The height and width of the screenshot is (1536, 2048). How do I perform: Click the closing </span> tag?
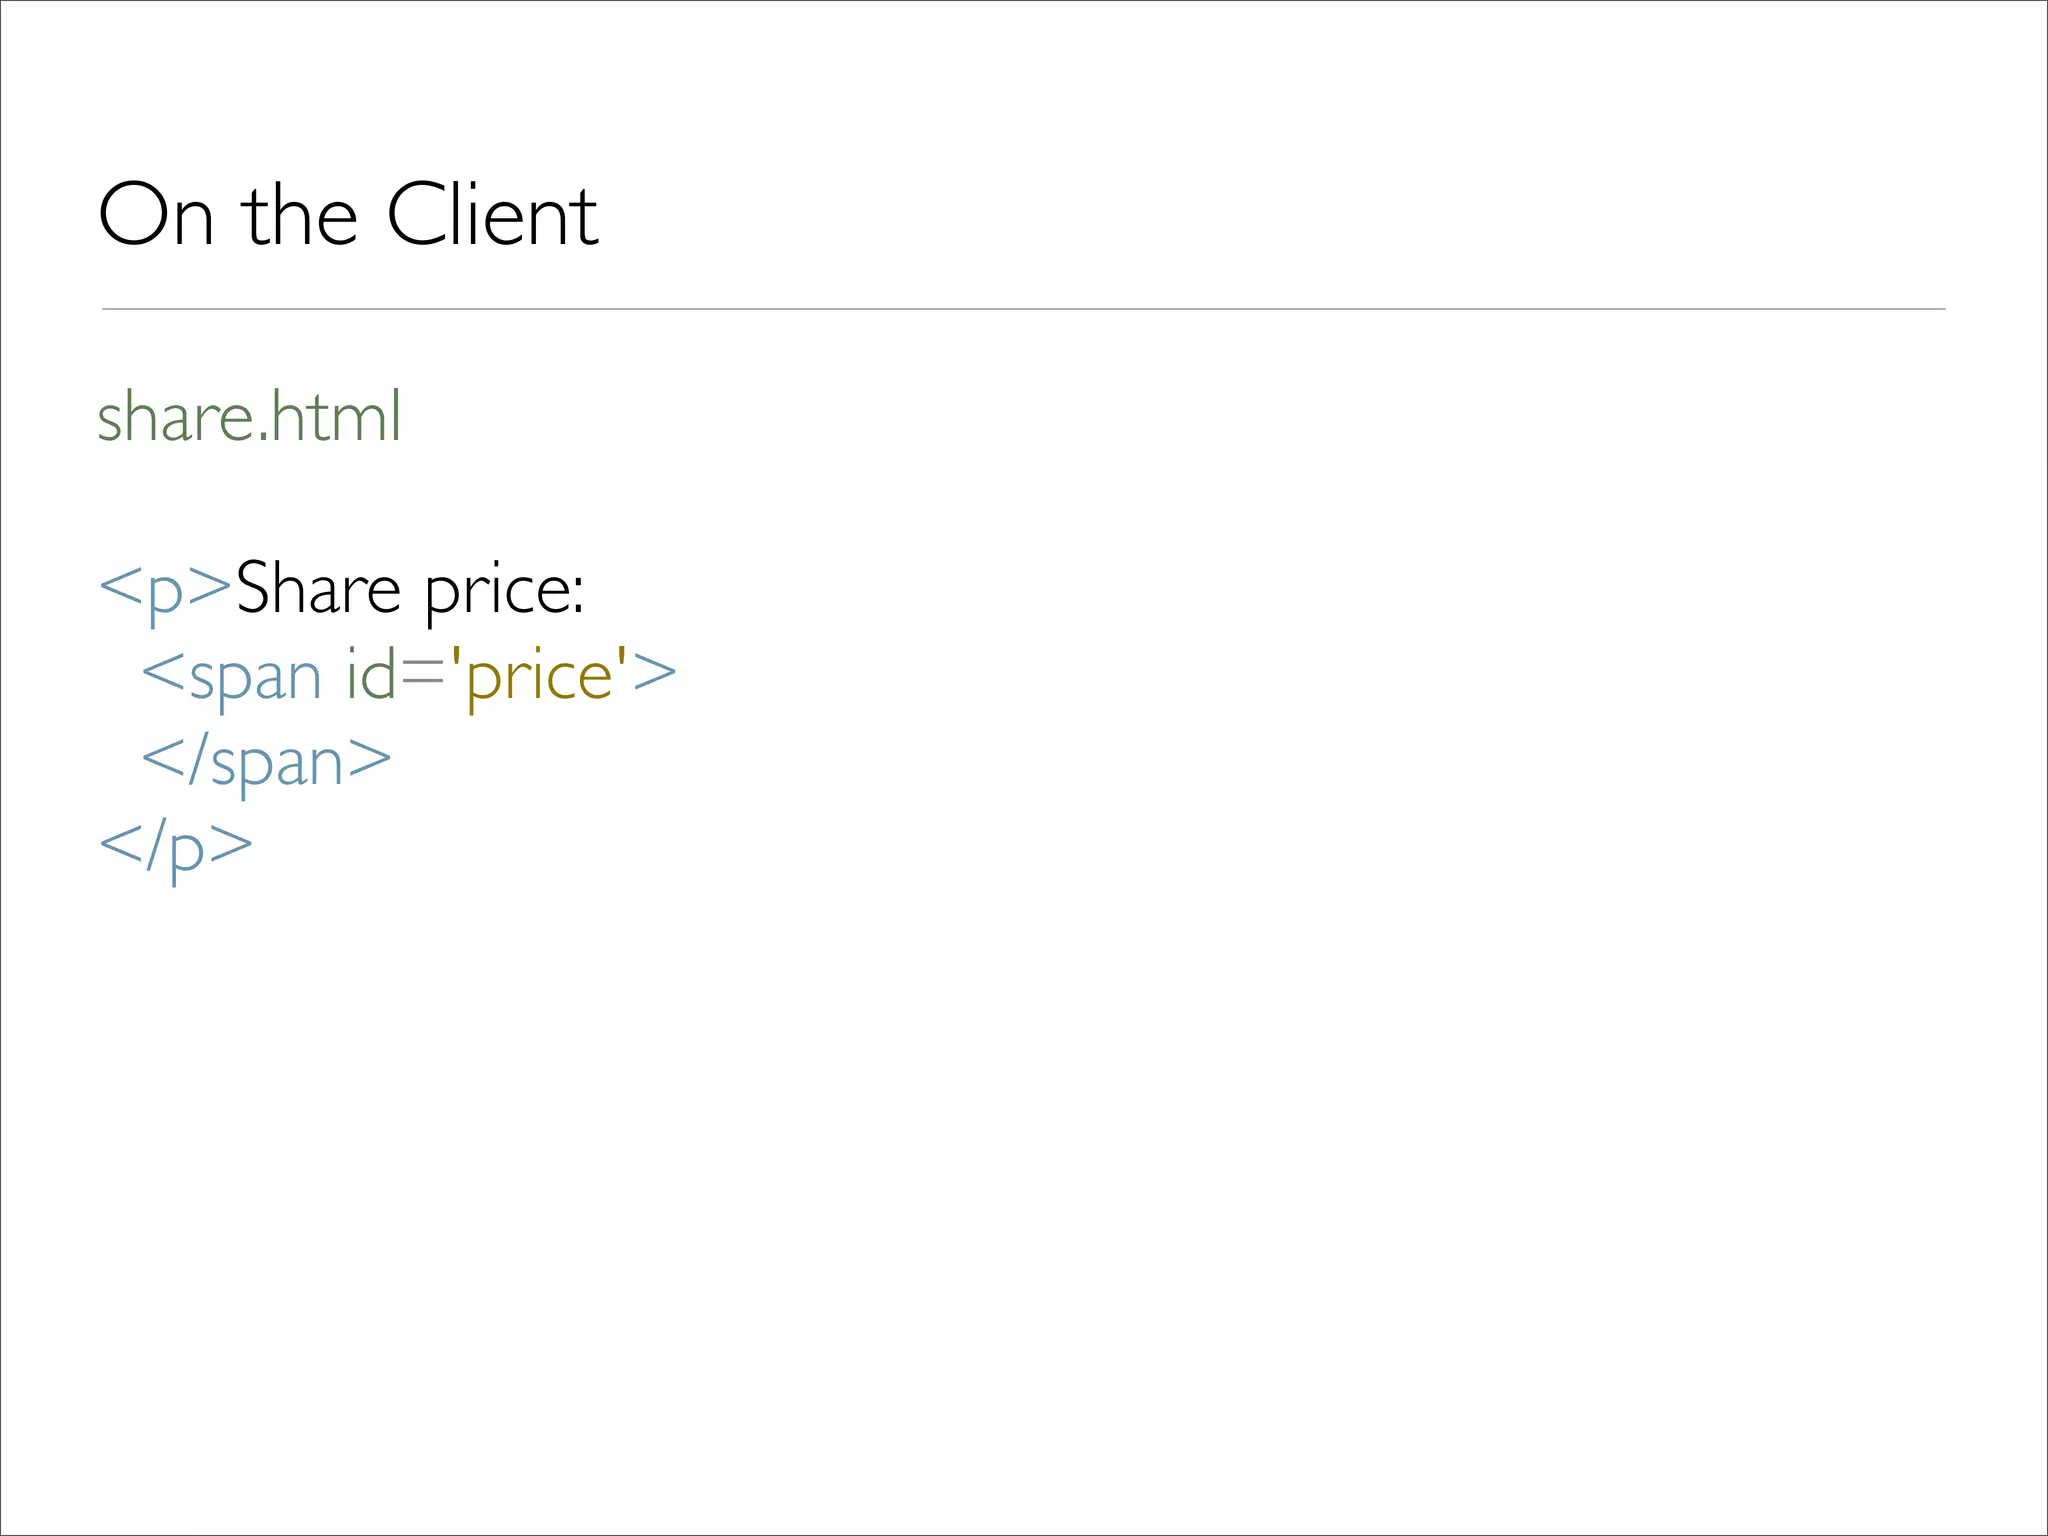click(266, 762)
